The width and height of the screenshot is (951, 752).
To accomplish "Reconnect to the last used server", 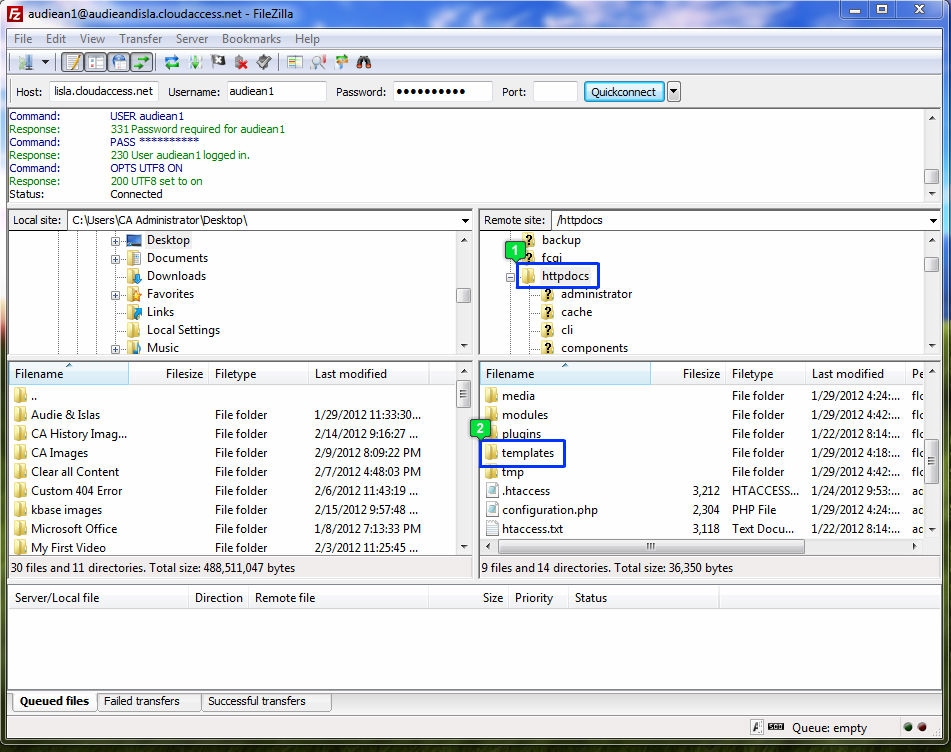I will pyautogui.click(x=264, y=62).
